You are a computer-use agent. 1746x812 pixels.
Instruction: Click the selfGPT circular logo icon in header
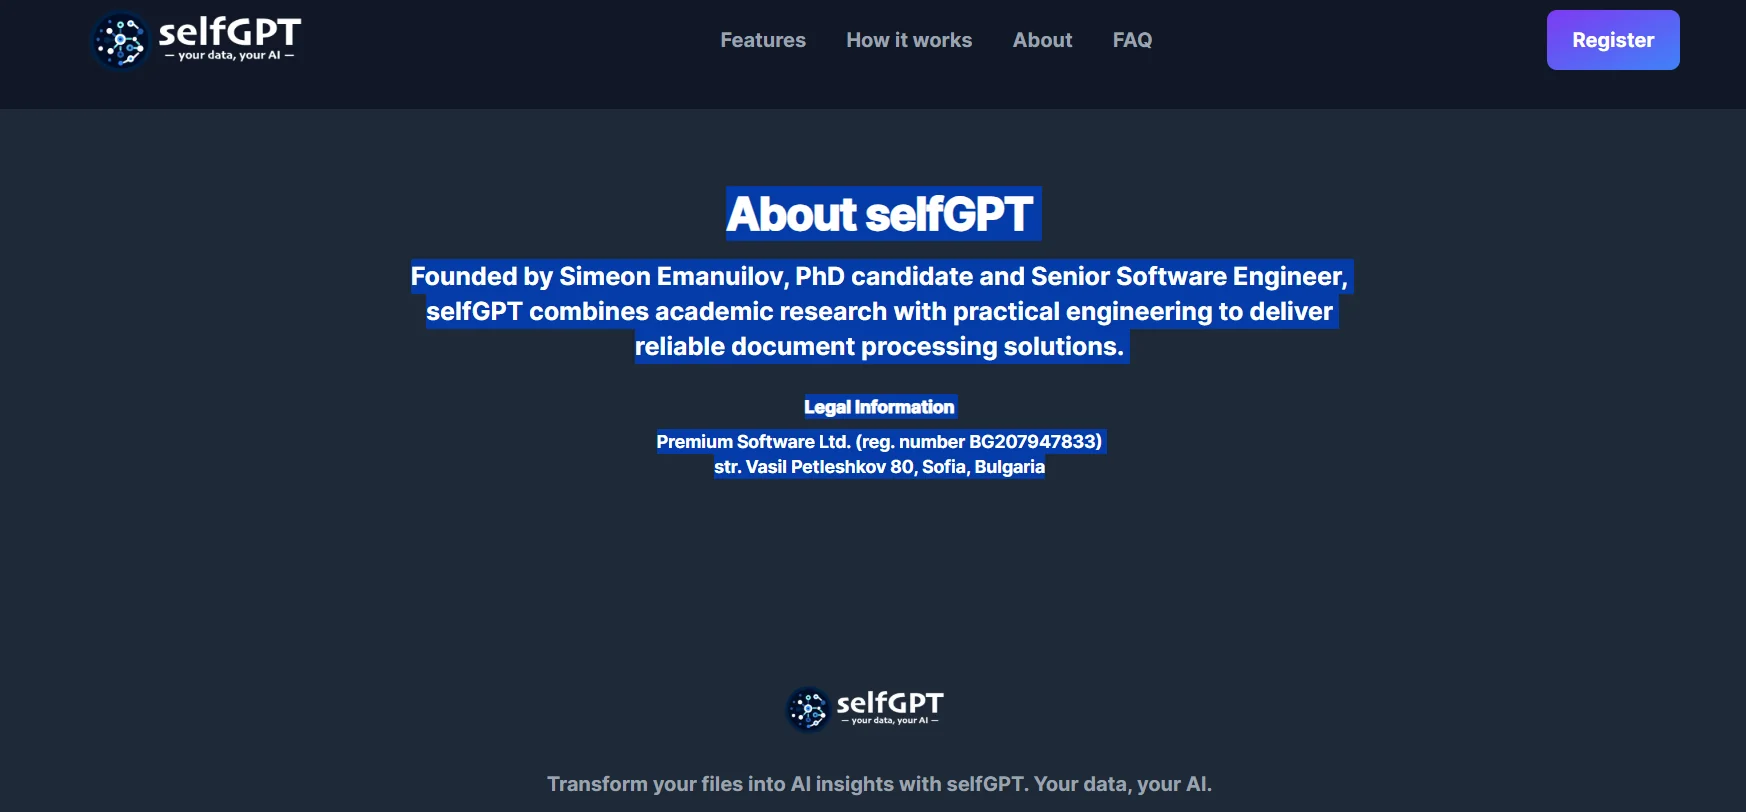(121, 41)
